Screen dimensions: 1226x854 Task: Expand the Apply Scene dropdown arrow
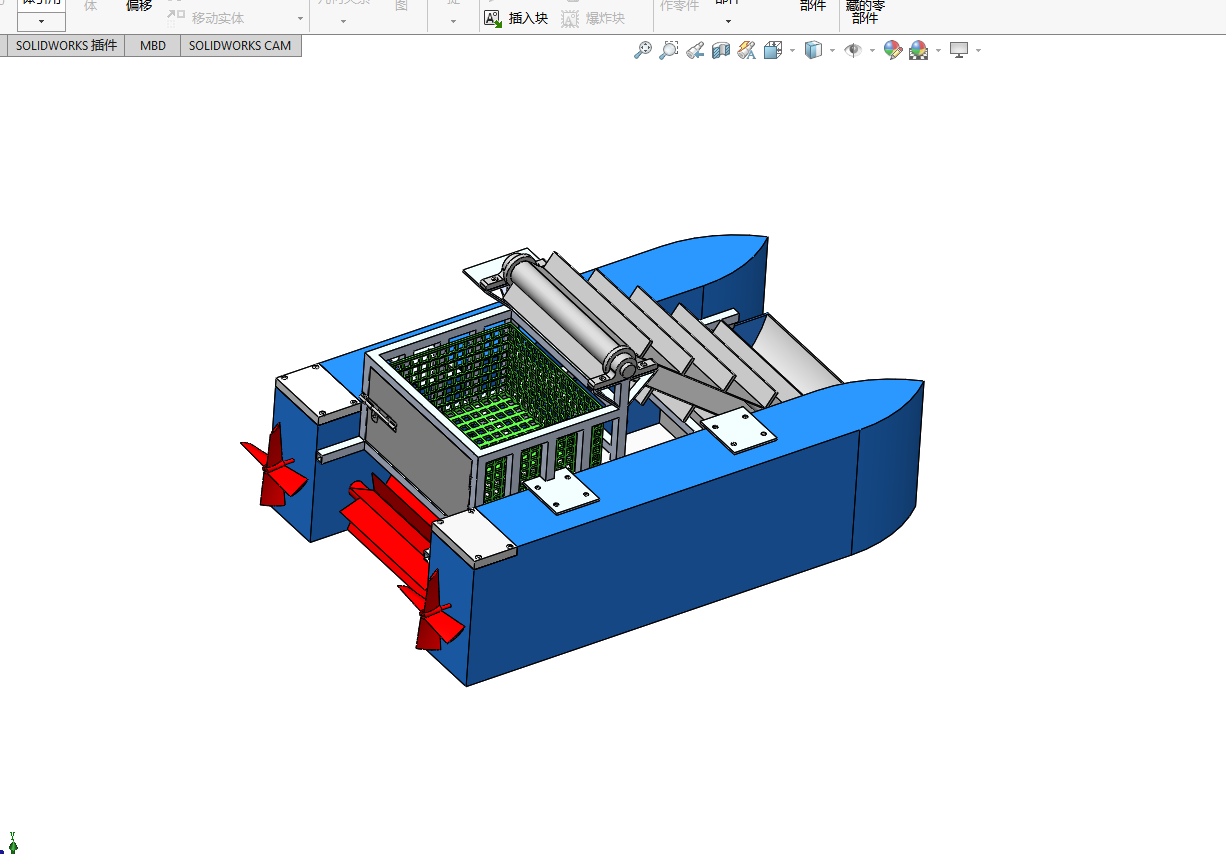[938, 50]
